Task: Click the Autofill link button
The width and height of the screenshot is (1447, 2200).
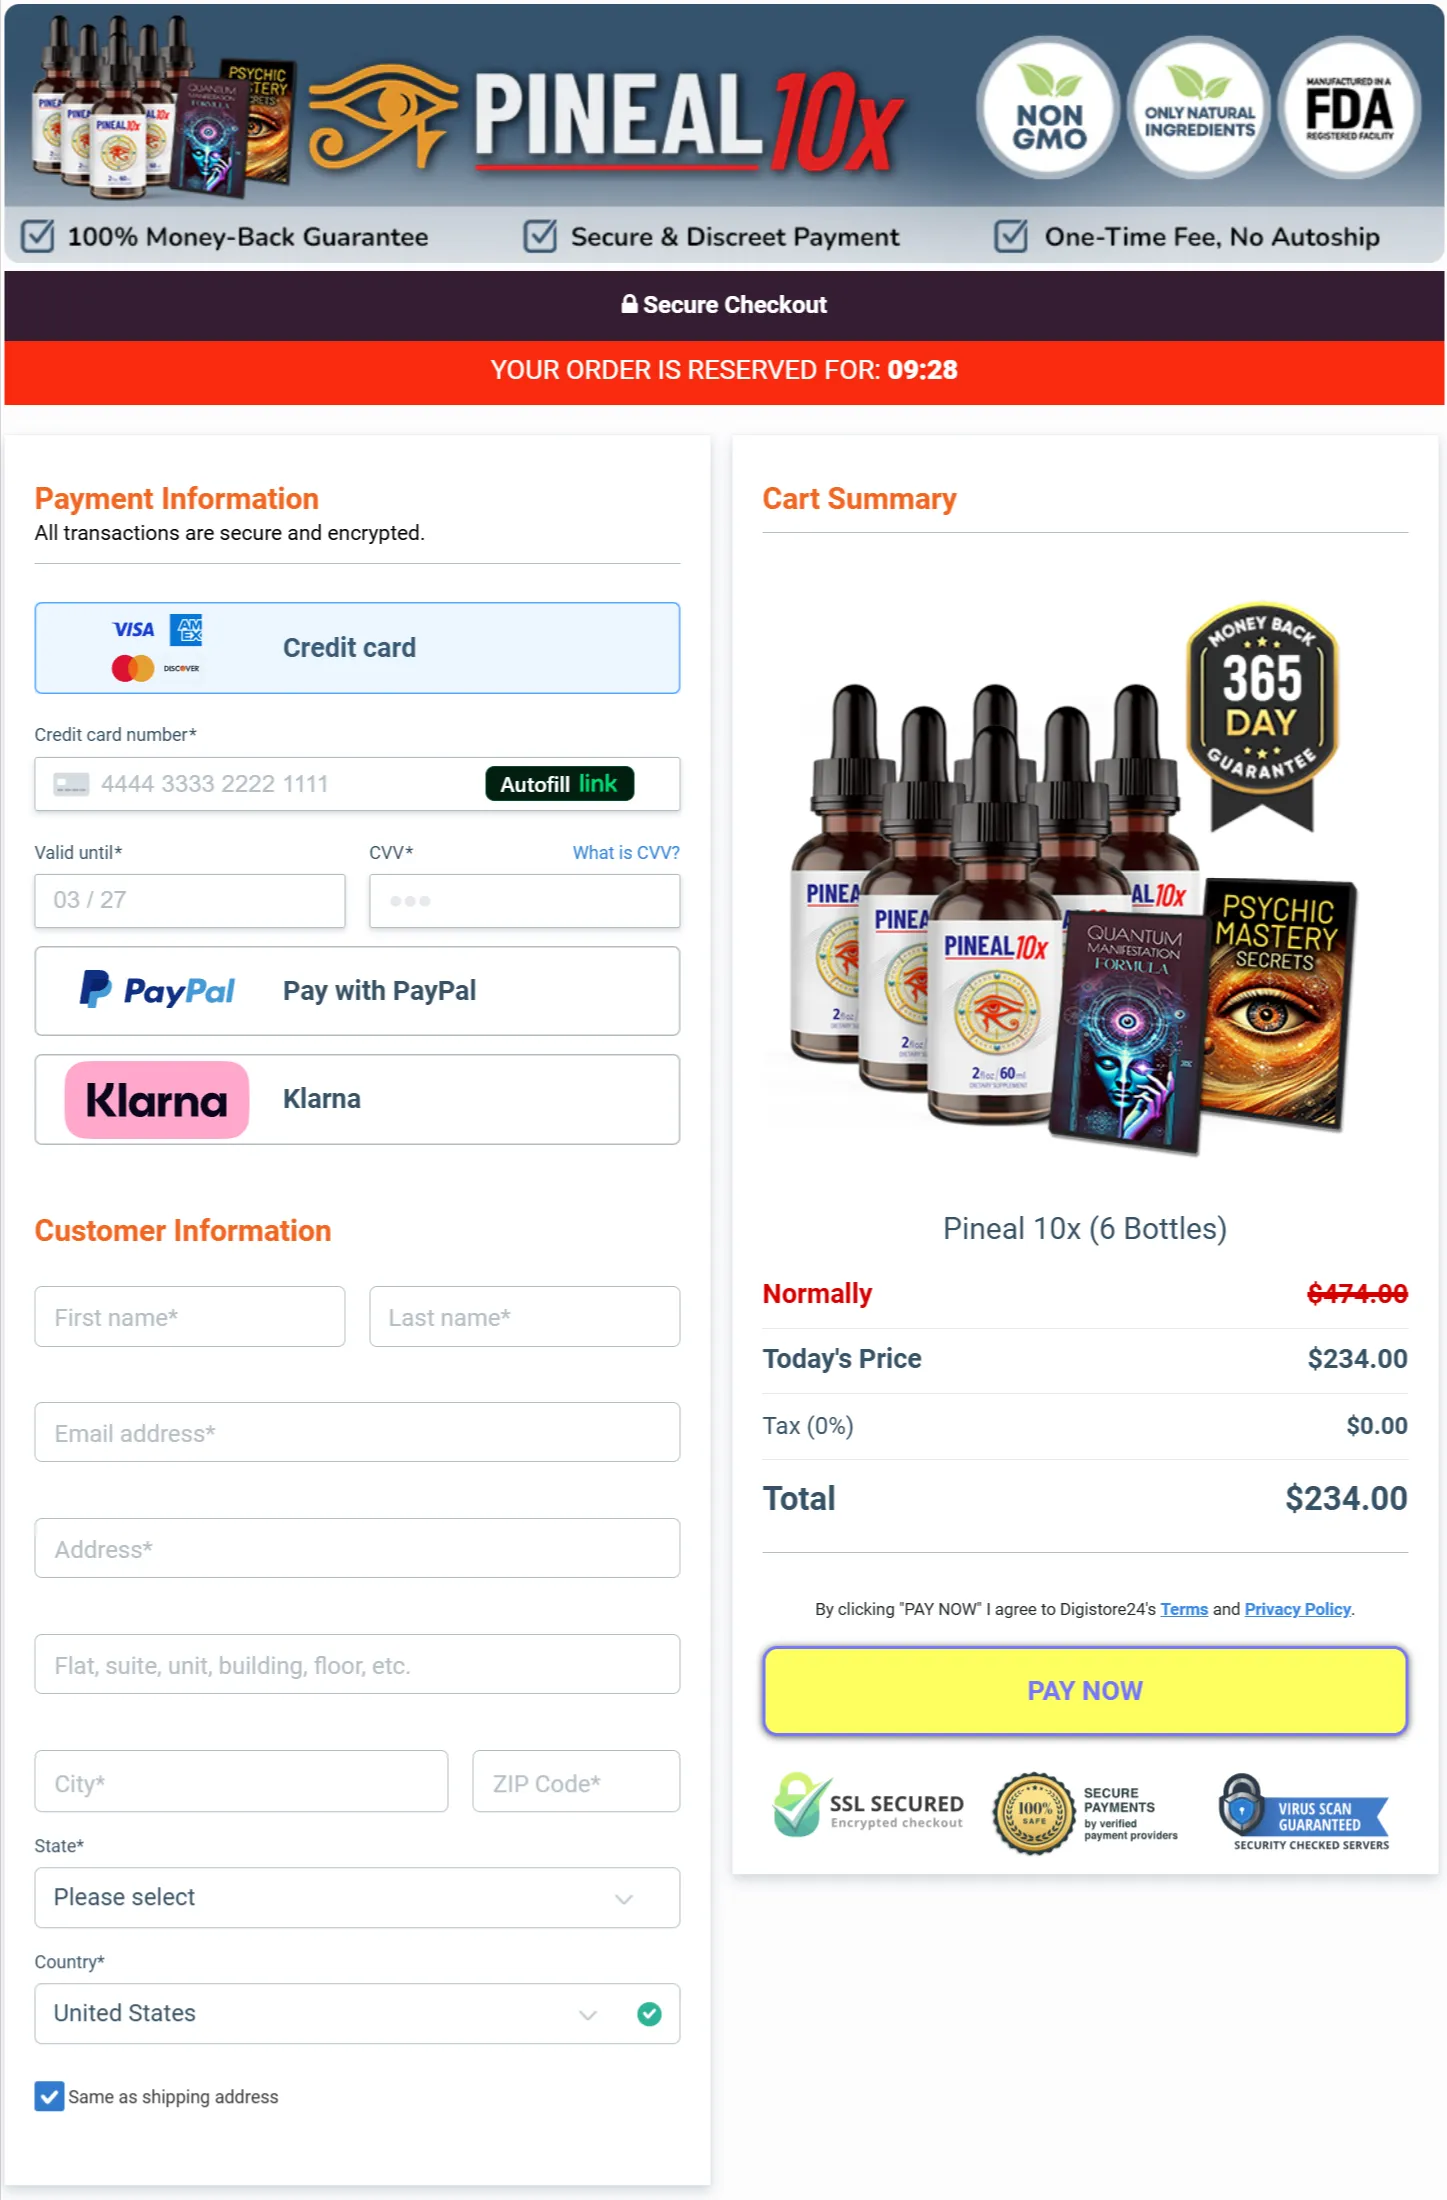Action: (x=559, y=784)
